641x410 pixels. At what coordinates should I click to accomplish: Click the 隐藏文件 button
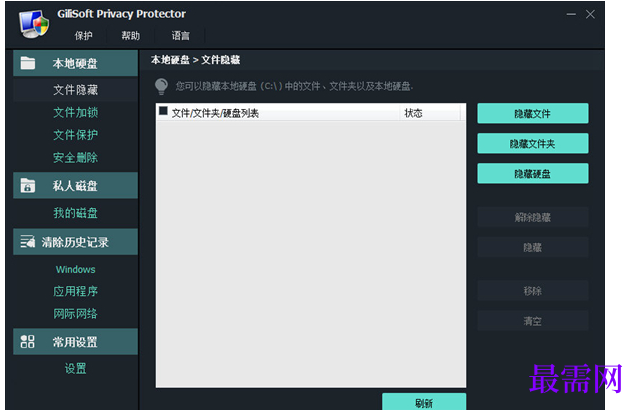[533, 113]
